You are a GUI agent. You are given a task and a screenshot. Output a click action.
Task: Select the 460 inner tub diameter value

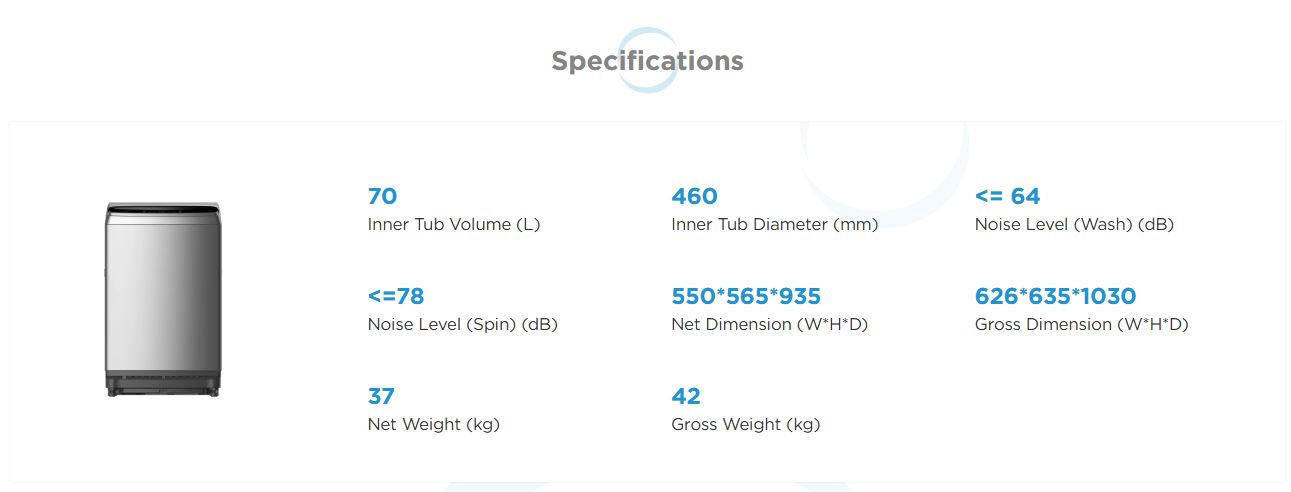click(695, 196)
